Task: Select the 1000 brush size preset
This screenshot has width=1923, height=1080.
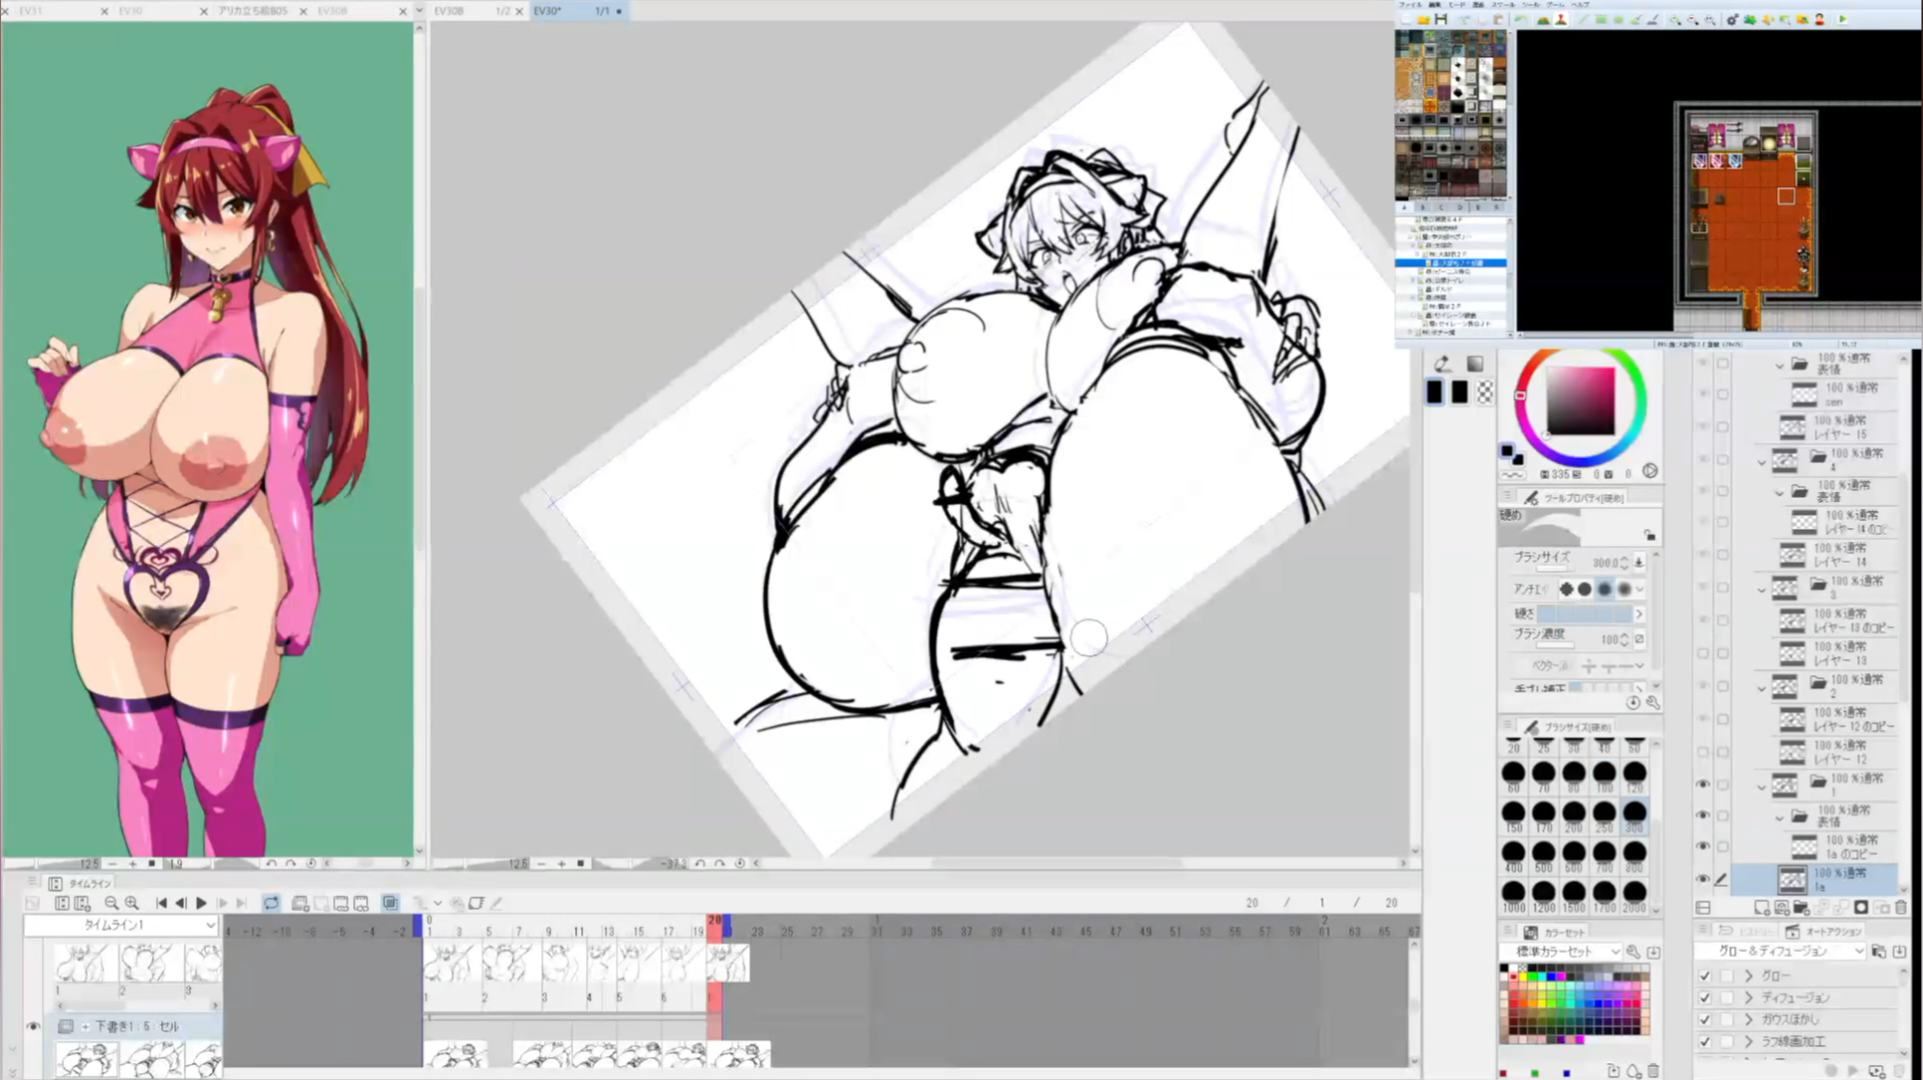Action: 1513,893
